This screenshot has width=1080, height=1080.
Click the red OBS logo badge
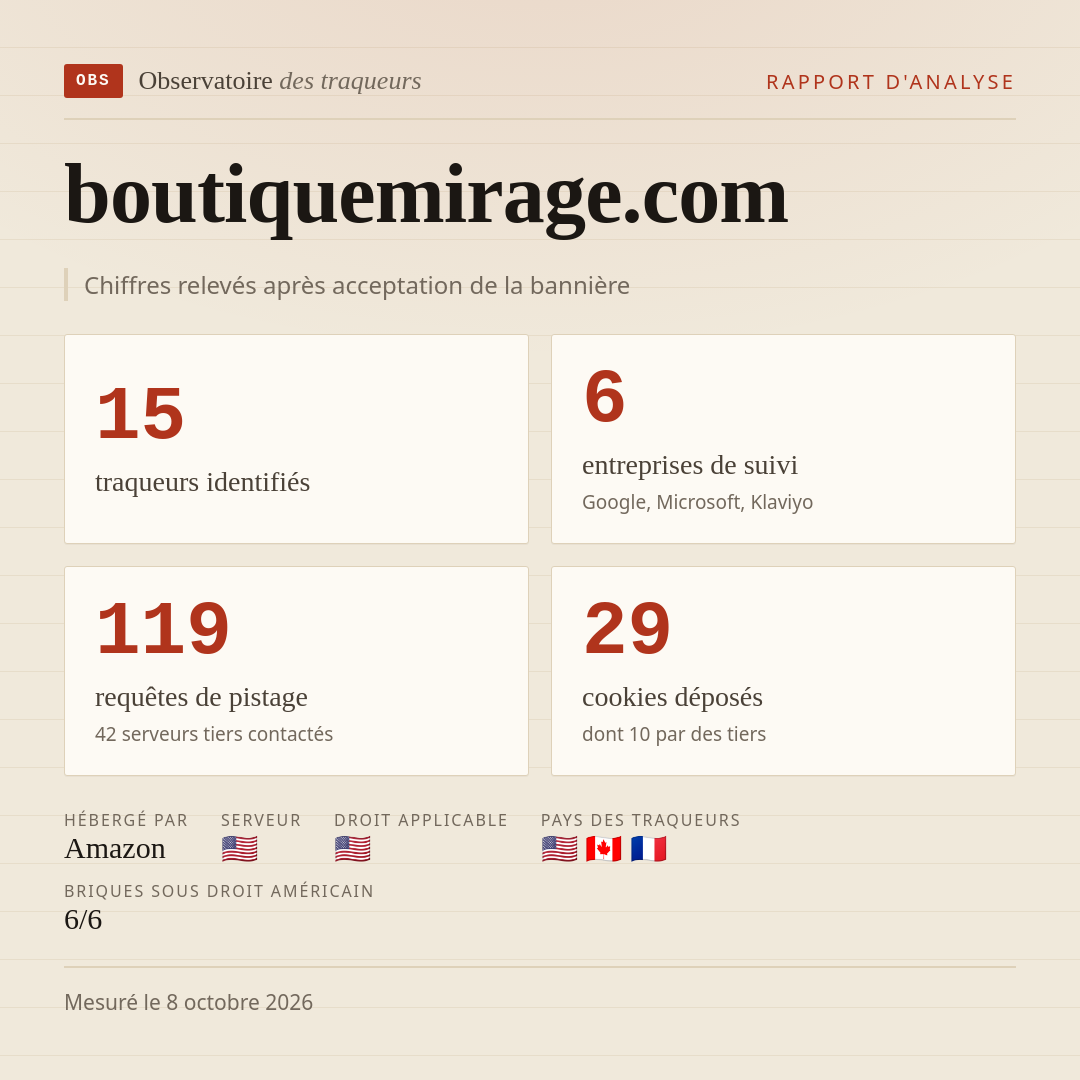pos(94,81)
